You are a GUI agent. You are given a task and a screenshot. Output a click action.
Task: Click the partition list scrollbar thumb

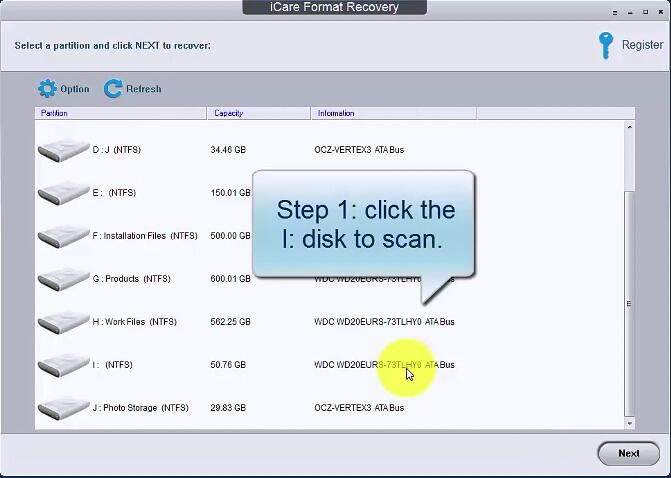click(x=629, y=303)
